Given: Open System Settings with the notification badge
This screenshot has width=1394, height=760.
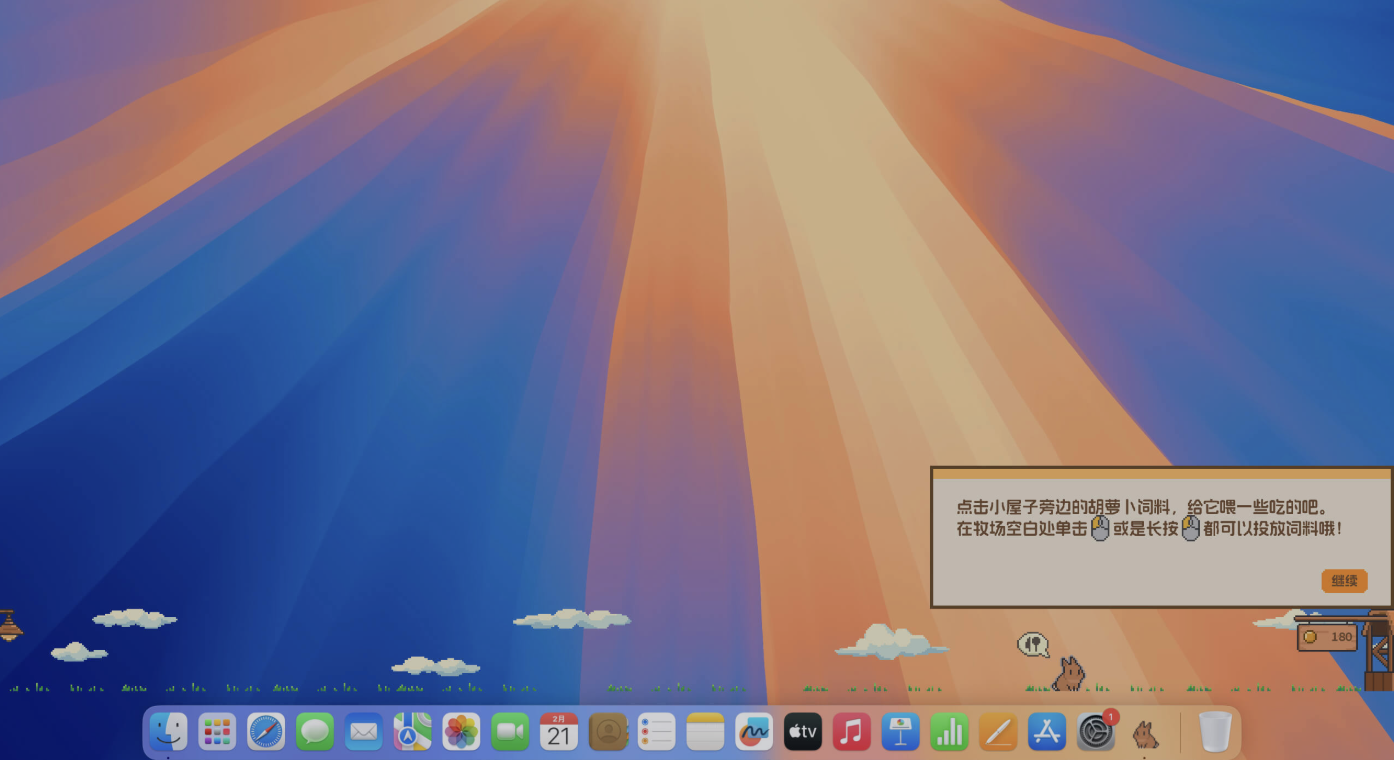Looking at the screenshot, I should [x=1095, y=731].
